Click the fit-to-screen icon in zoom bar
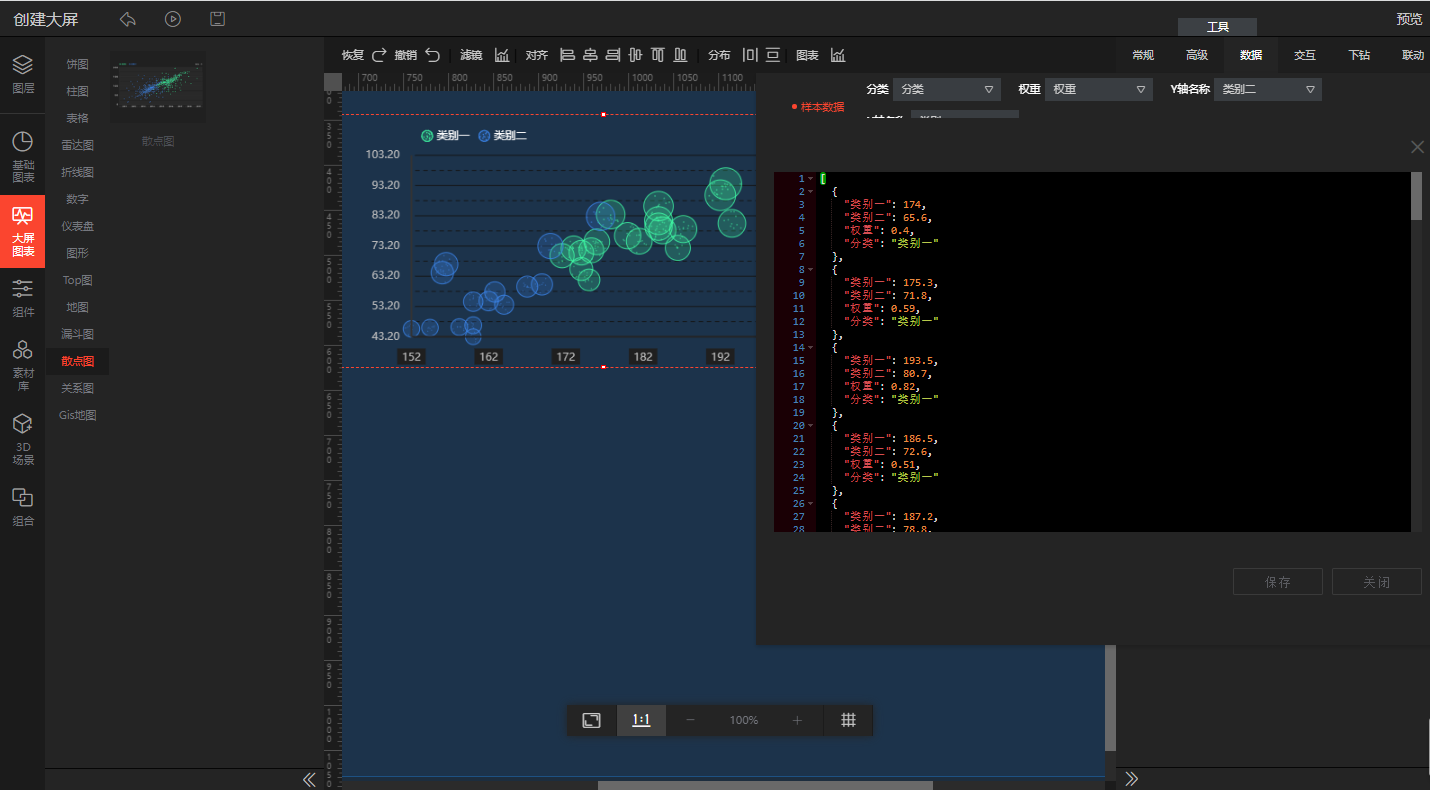Viewport: 1430px width, 790px height. point(592,720)
